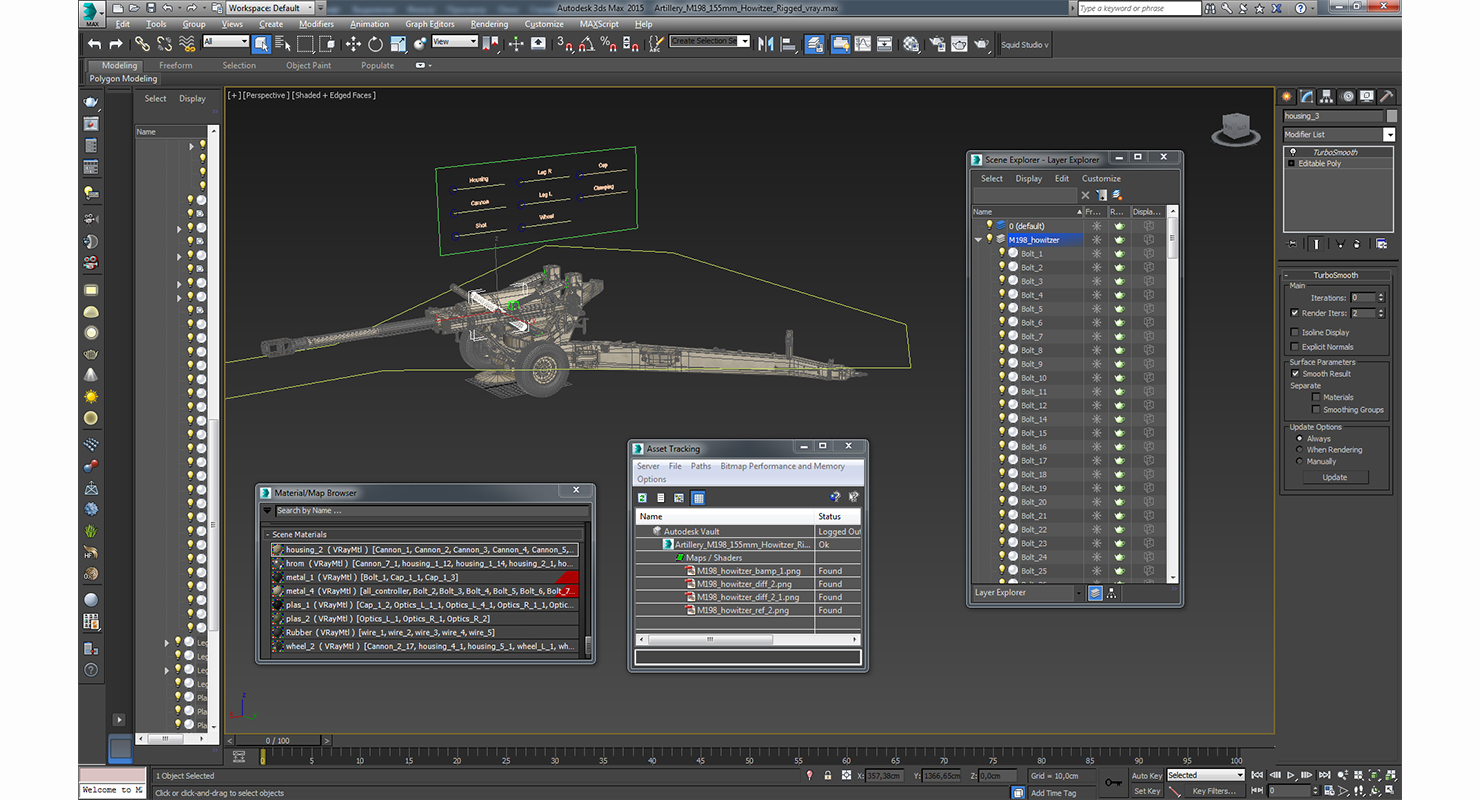Select When Rendering radio option

pos(1300,450)
